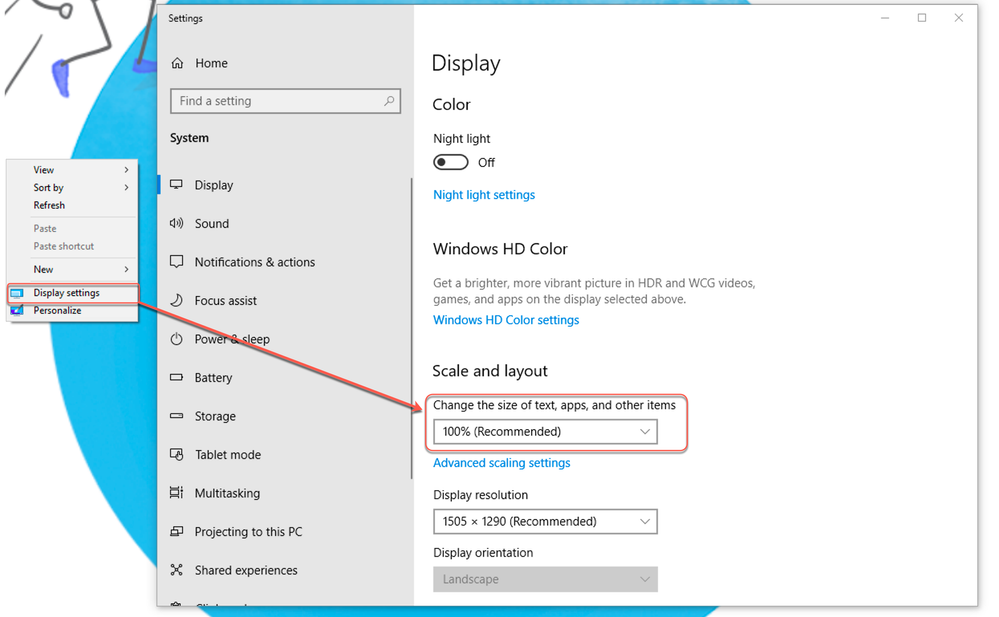The image size is (999, 617).
Task: Click the Tablet mode icon
Action: click(x=176, y=454)
